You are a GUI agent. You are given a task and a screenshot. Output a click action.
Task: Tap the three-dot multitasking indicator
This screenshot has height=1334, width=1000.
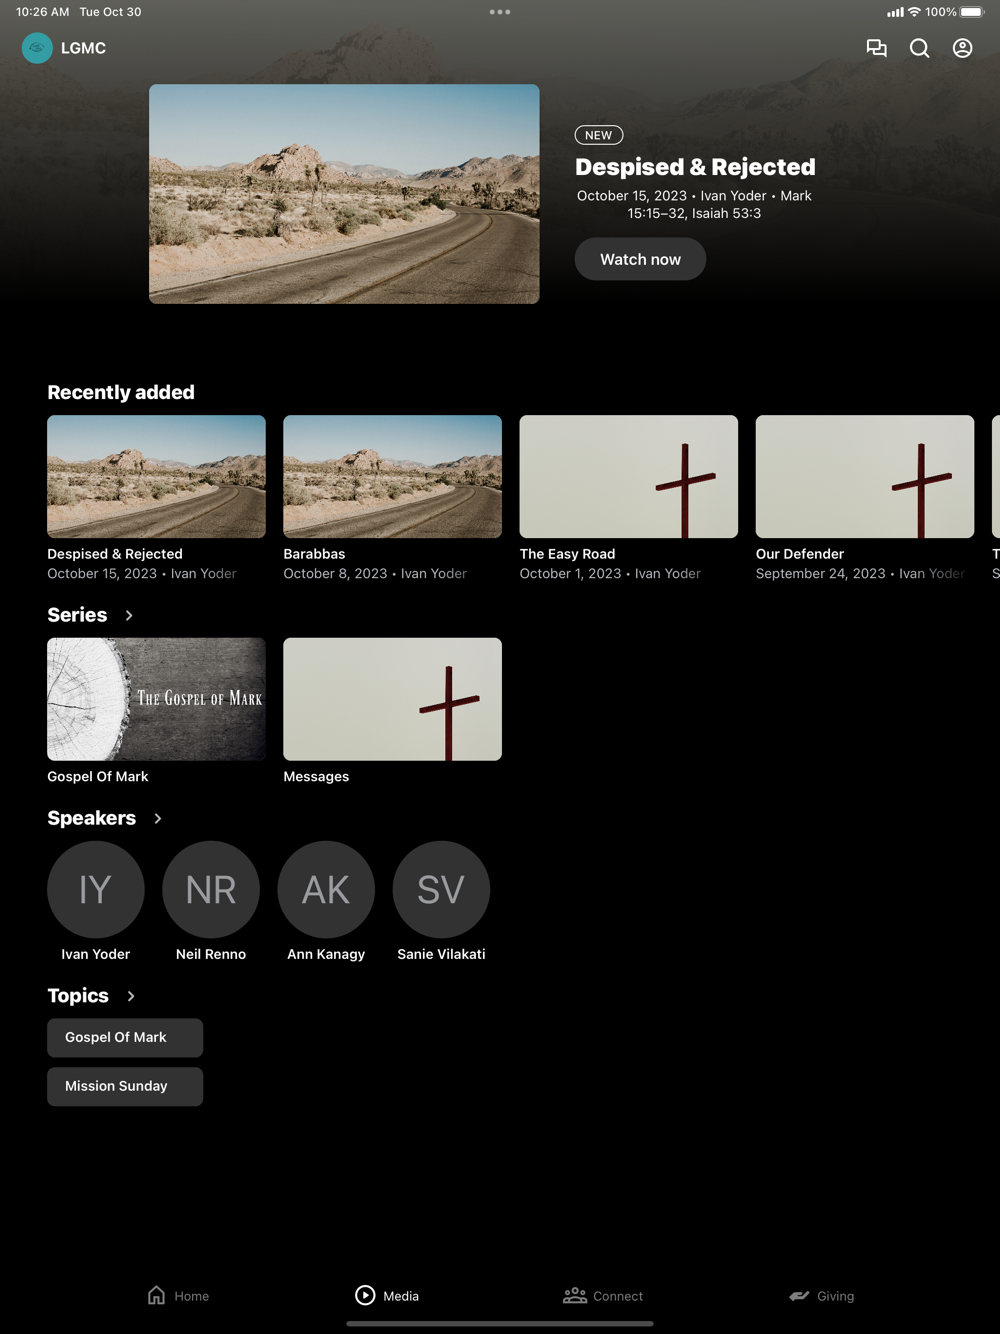(500, 12)
